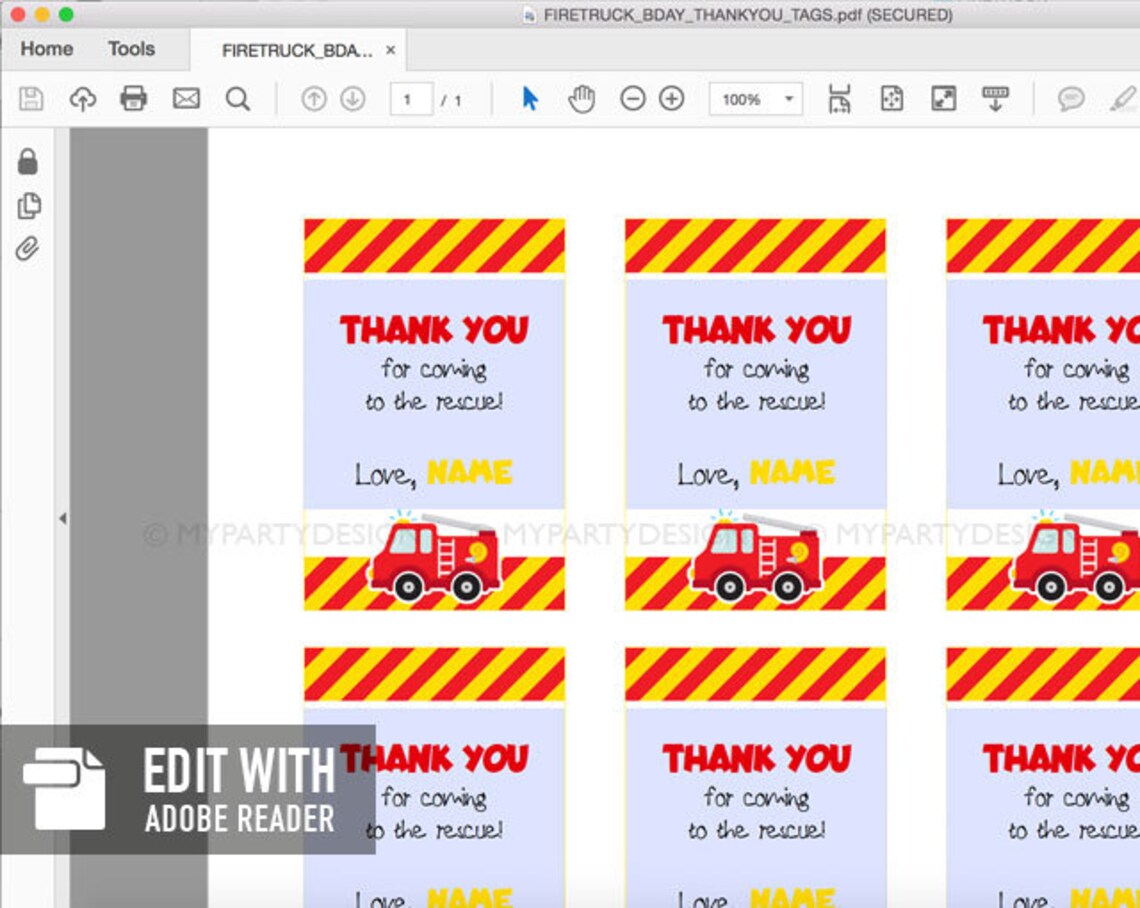The image size is (1140, 908).
Task: Click the cloud upload icon
Action: [x=83, y=98]
